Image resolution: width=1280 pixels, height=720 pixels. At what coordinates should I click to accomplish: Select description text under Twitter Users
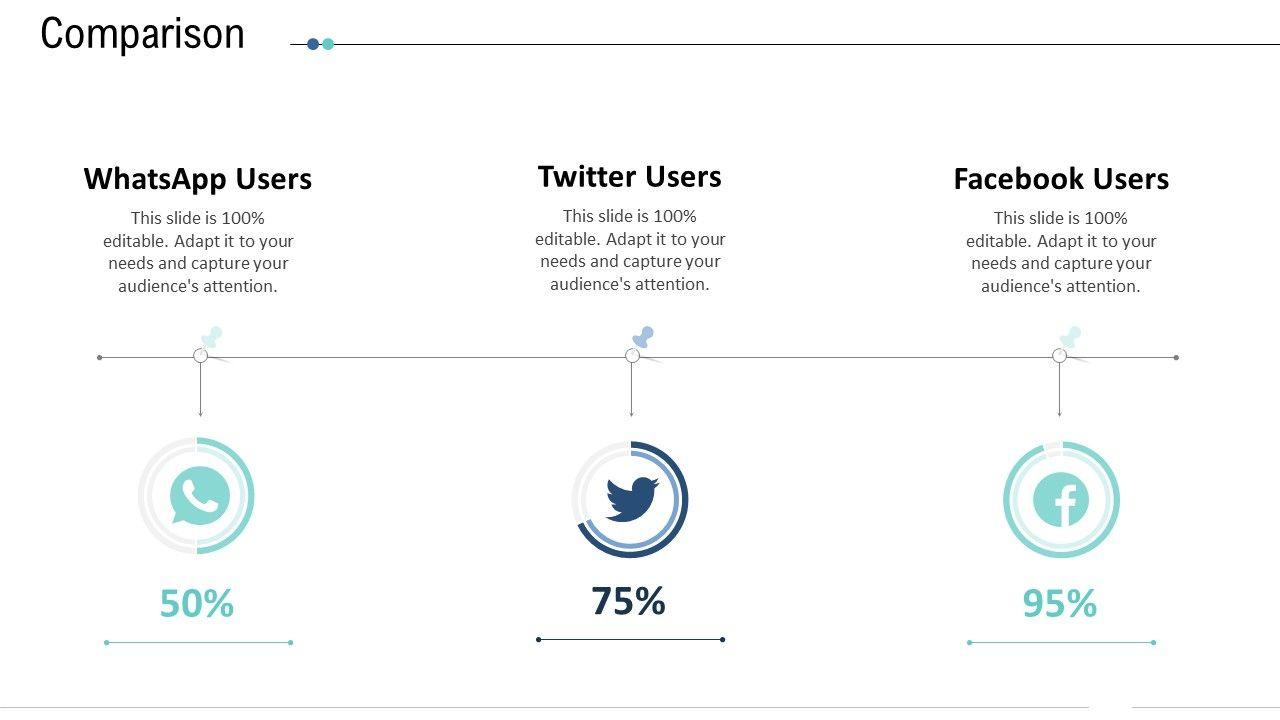[x=630, y=250]
